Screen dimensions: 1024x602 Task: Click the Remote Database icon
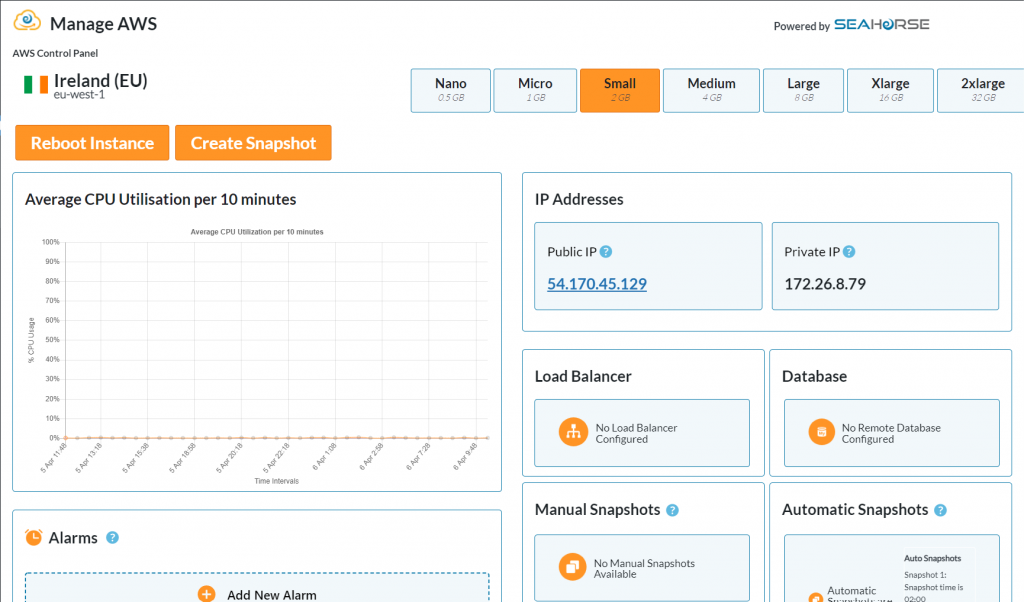[x=822, y=432]
